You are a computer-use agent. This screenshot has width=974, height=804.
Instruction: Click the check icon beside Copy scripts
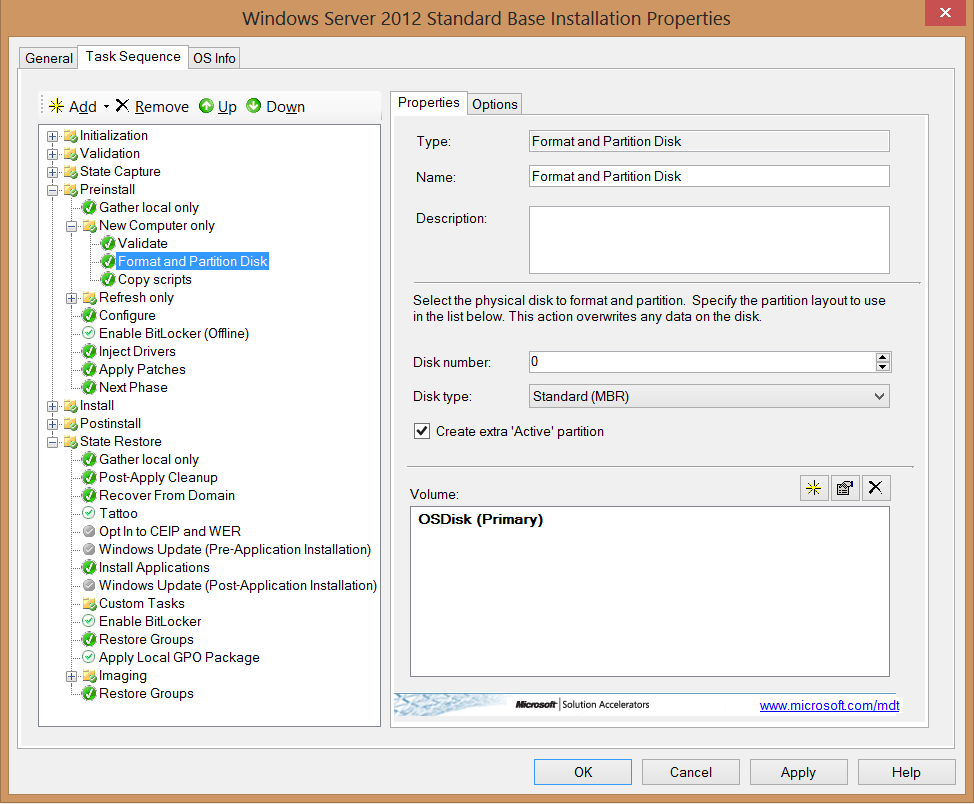pos(108,280)
